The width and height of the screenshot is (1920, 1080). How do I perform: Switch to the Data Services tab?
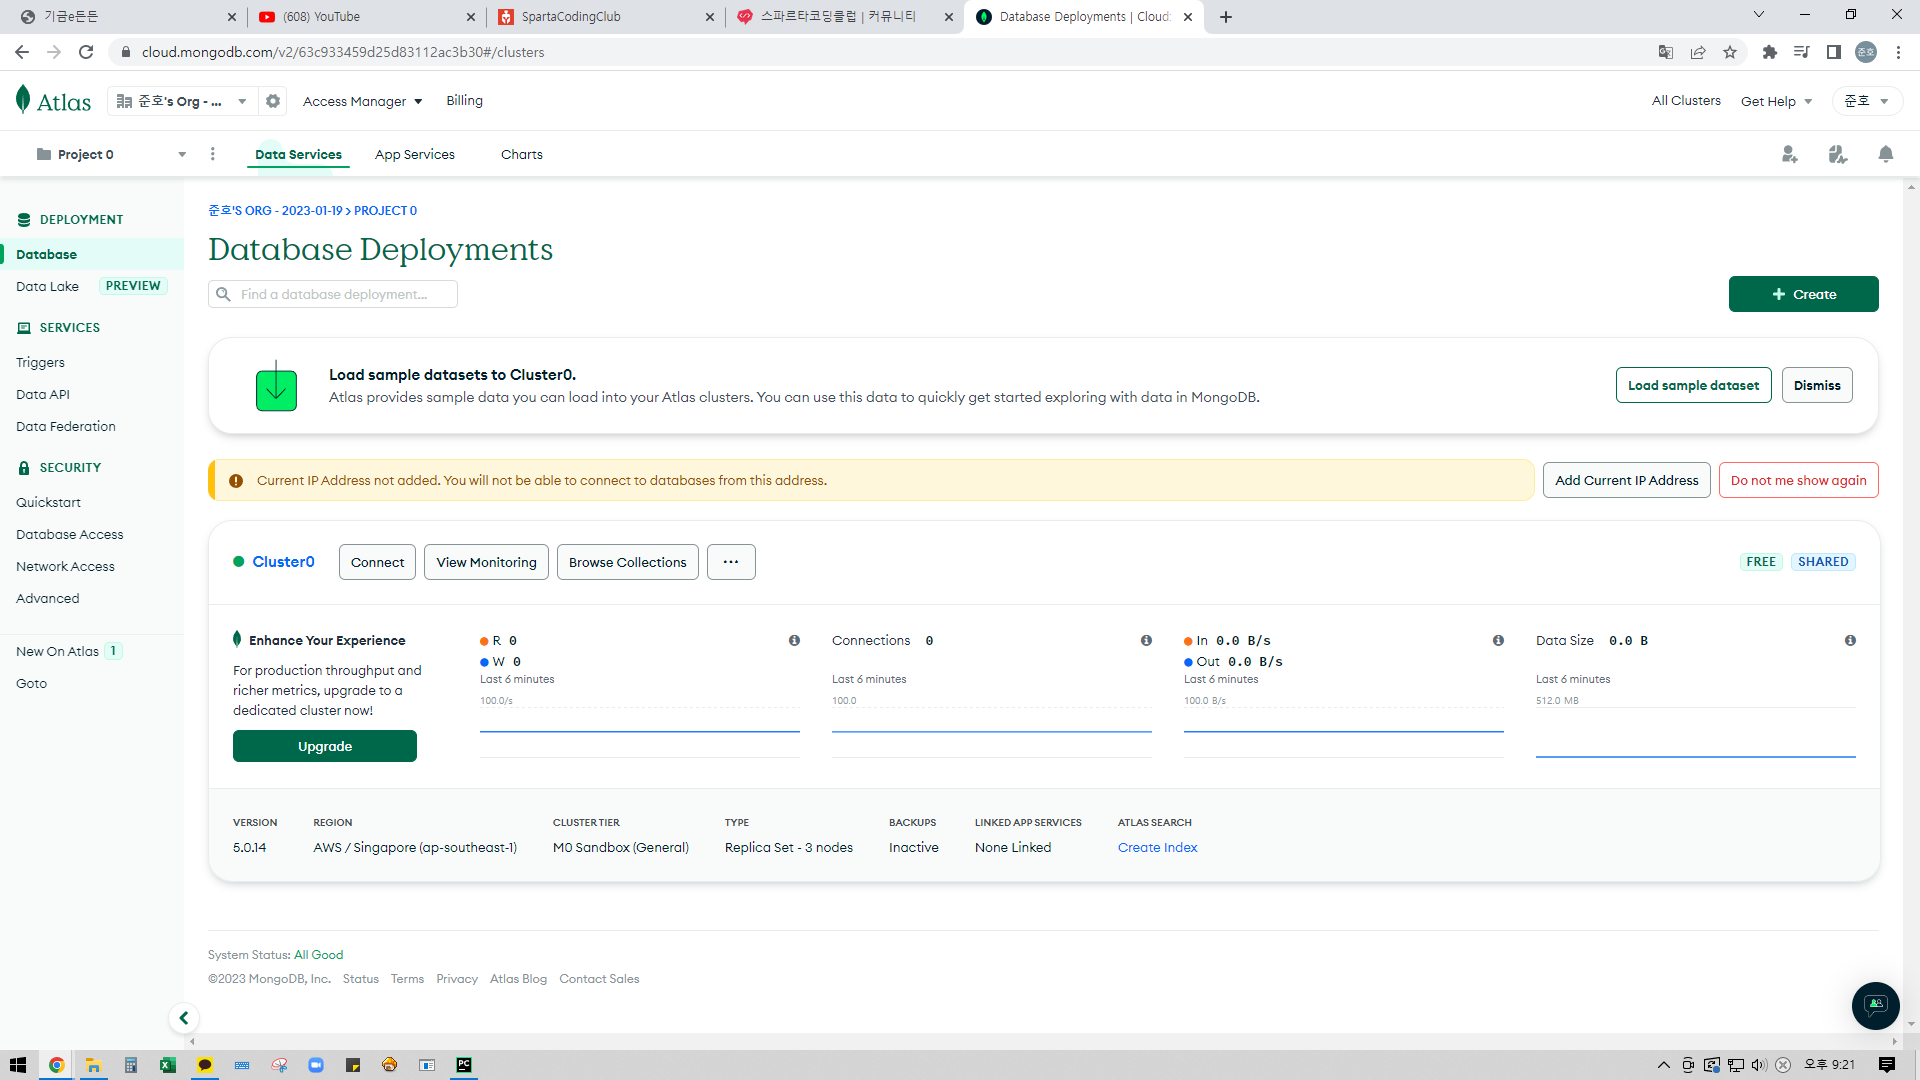point(298,154)
